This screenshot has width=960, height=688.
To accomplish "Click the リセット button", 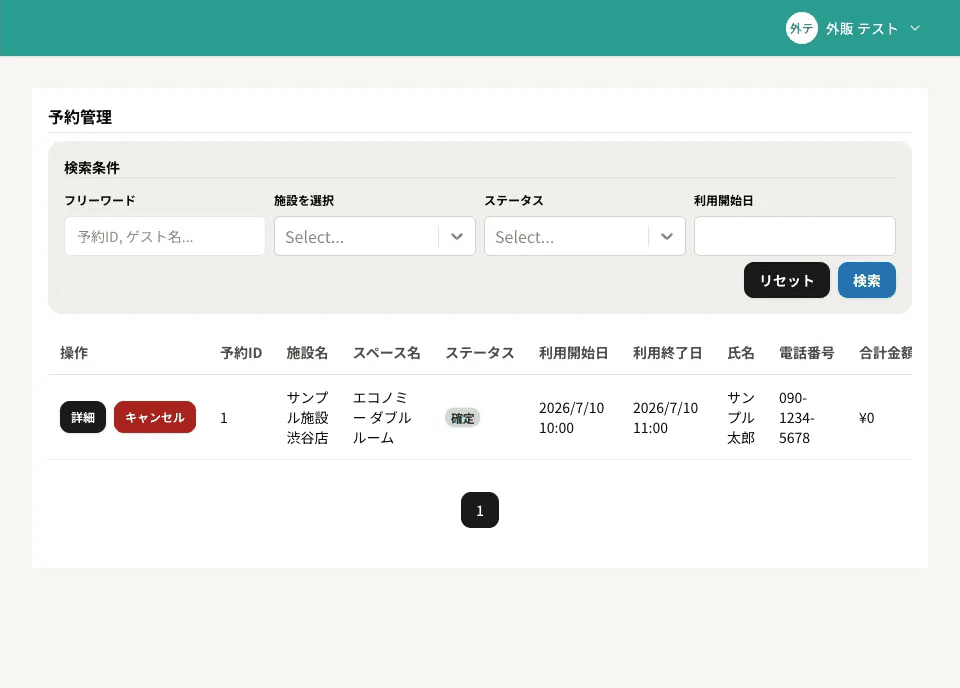I will [787, 280].
